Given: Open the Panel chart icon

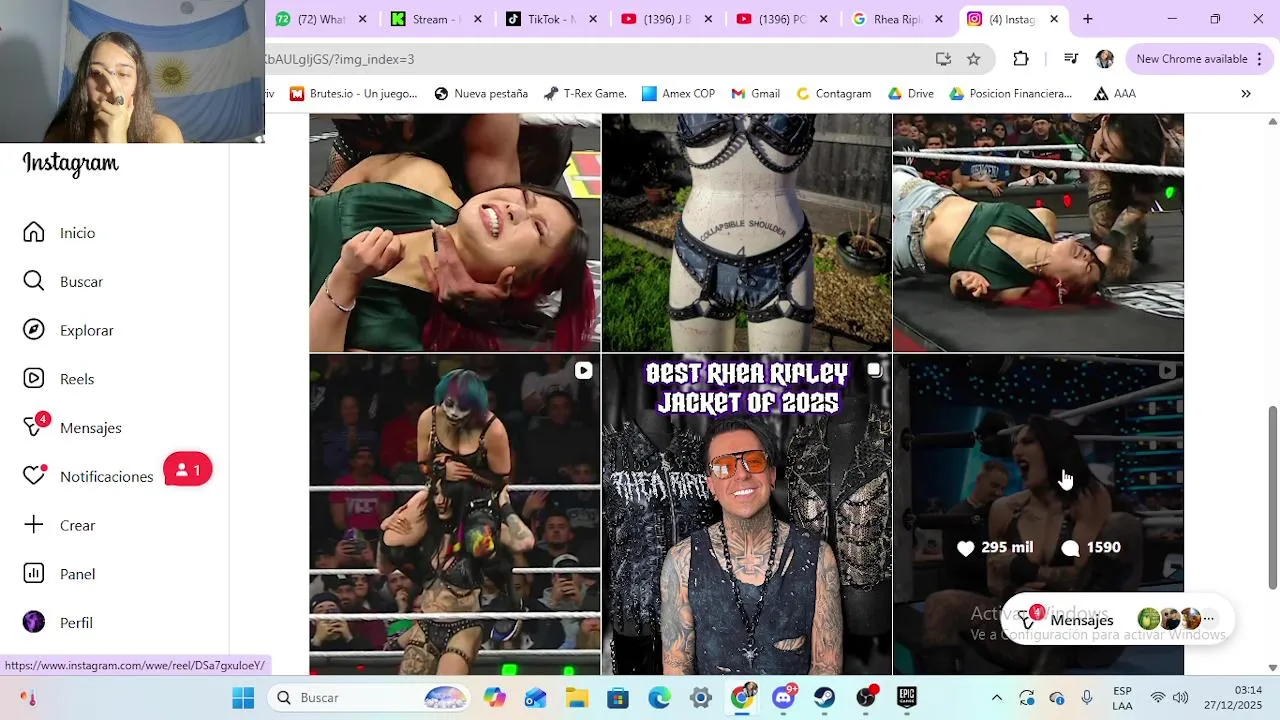Looking at the screenshot, I should (34, 573).
